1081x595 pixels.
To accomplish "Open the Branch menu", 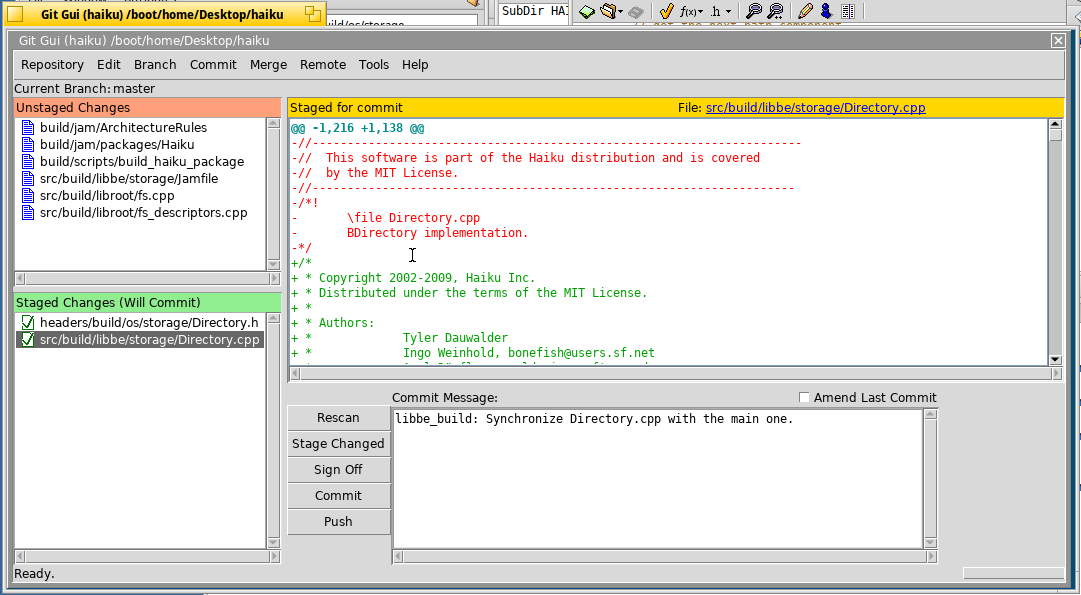I will click(x=155, y=65).
